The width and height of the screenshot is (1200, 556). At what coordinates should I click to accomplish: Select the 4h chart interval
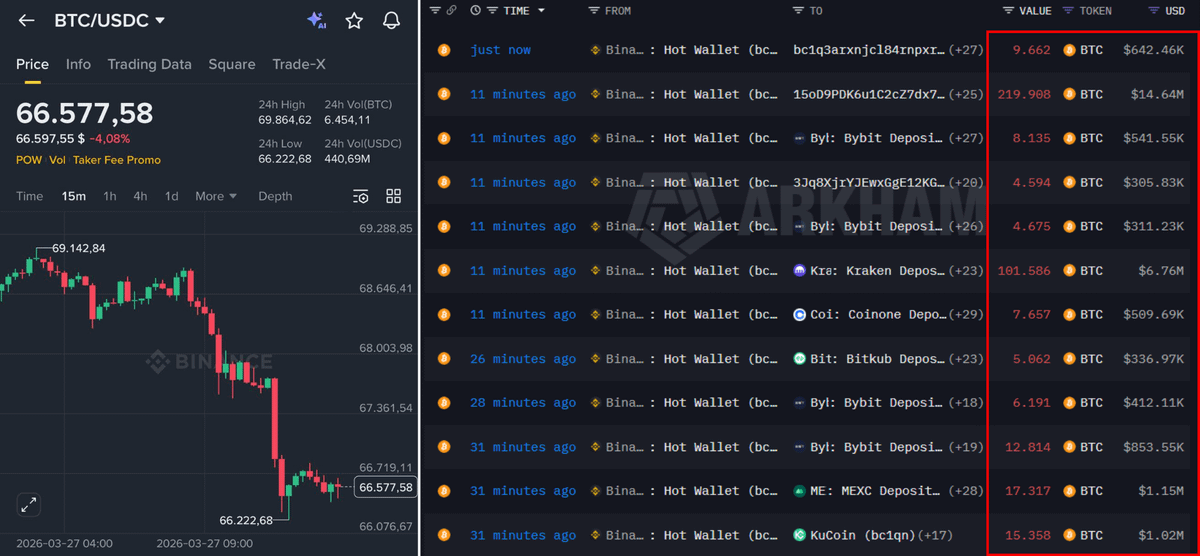coord(140,196)
